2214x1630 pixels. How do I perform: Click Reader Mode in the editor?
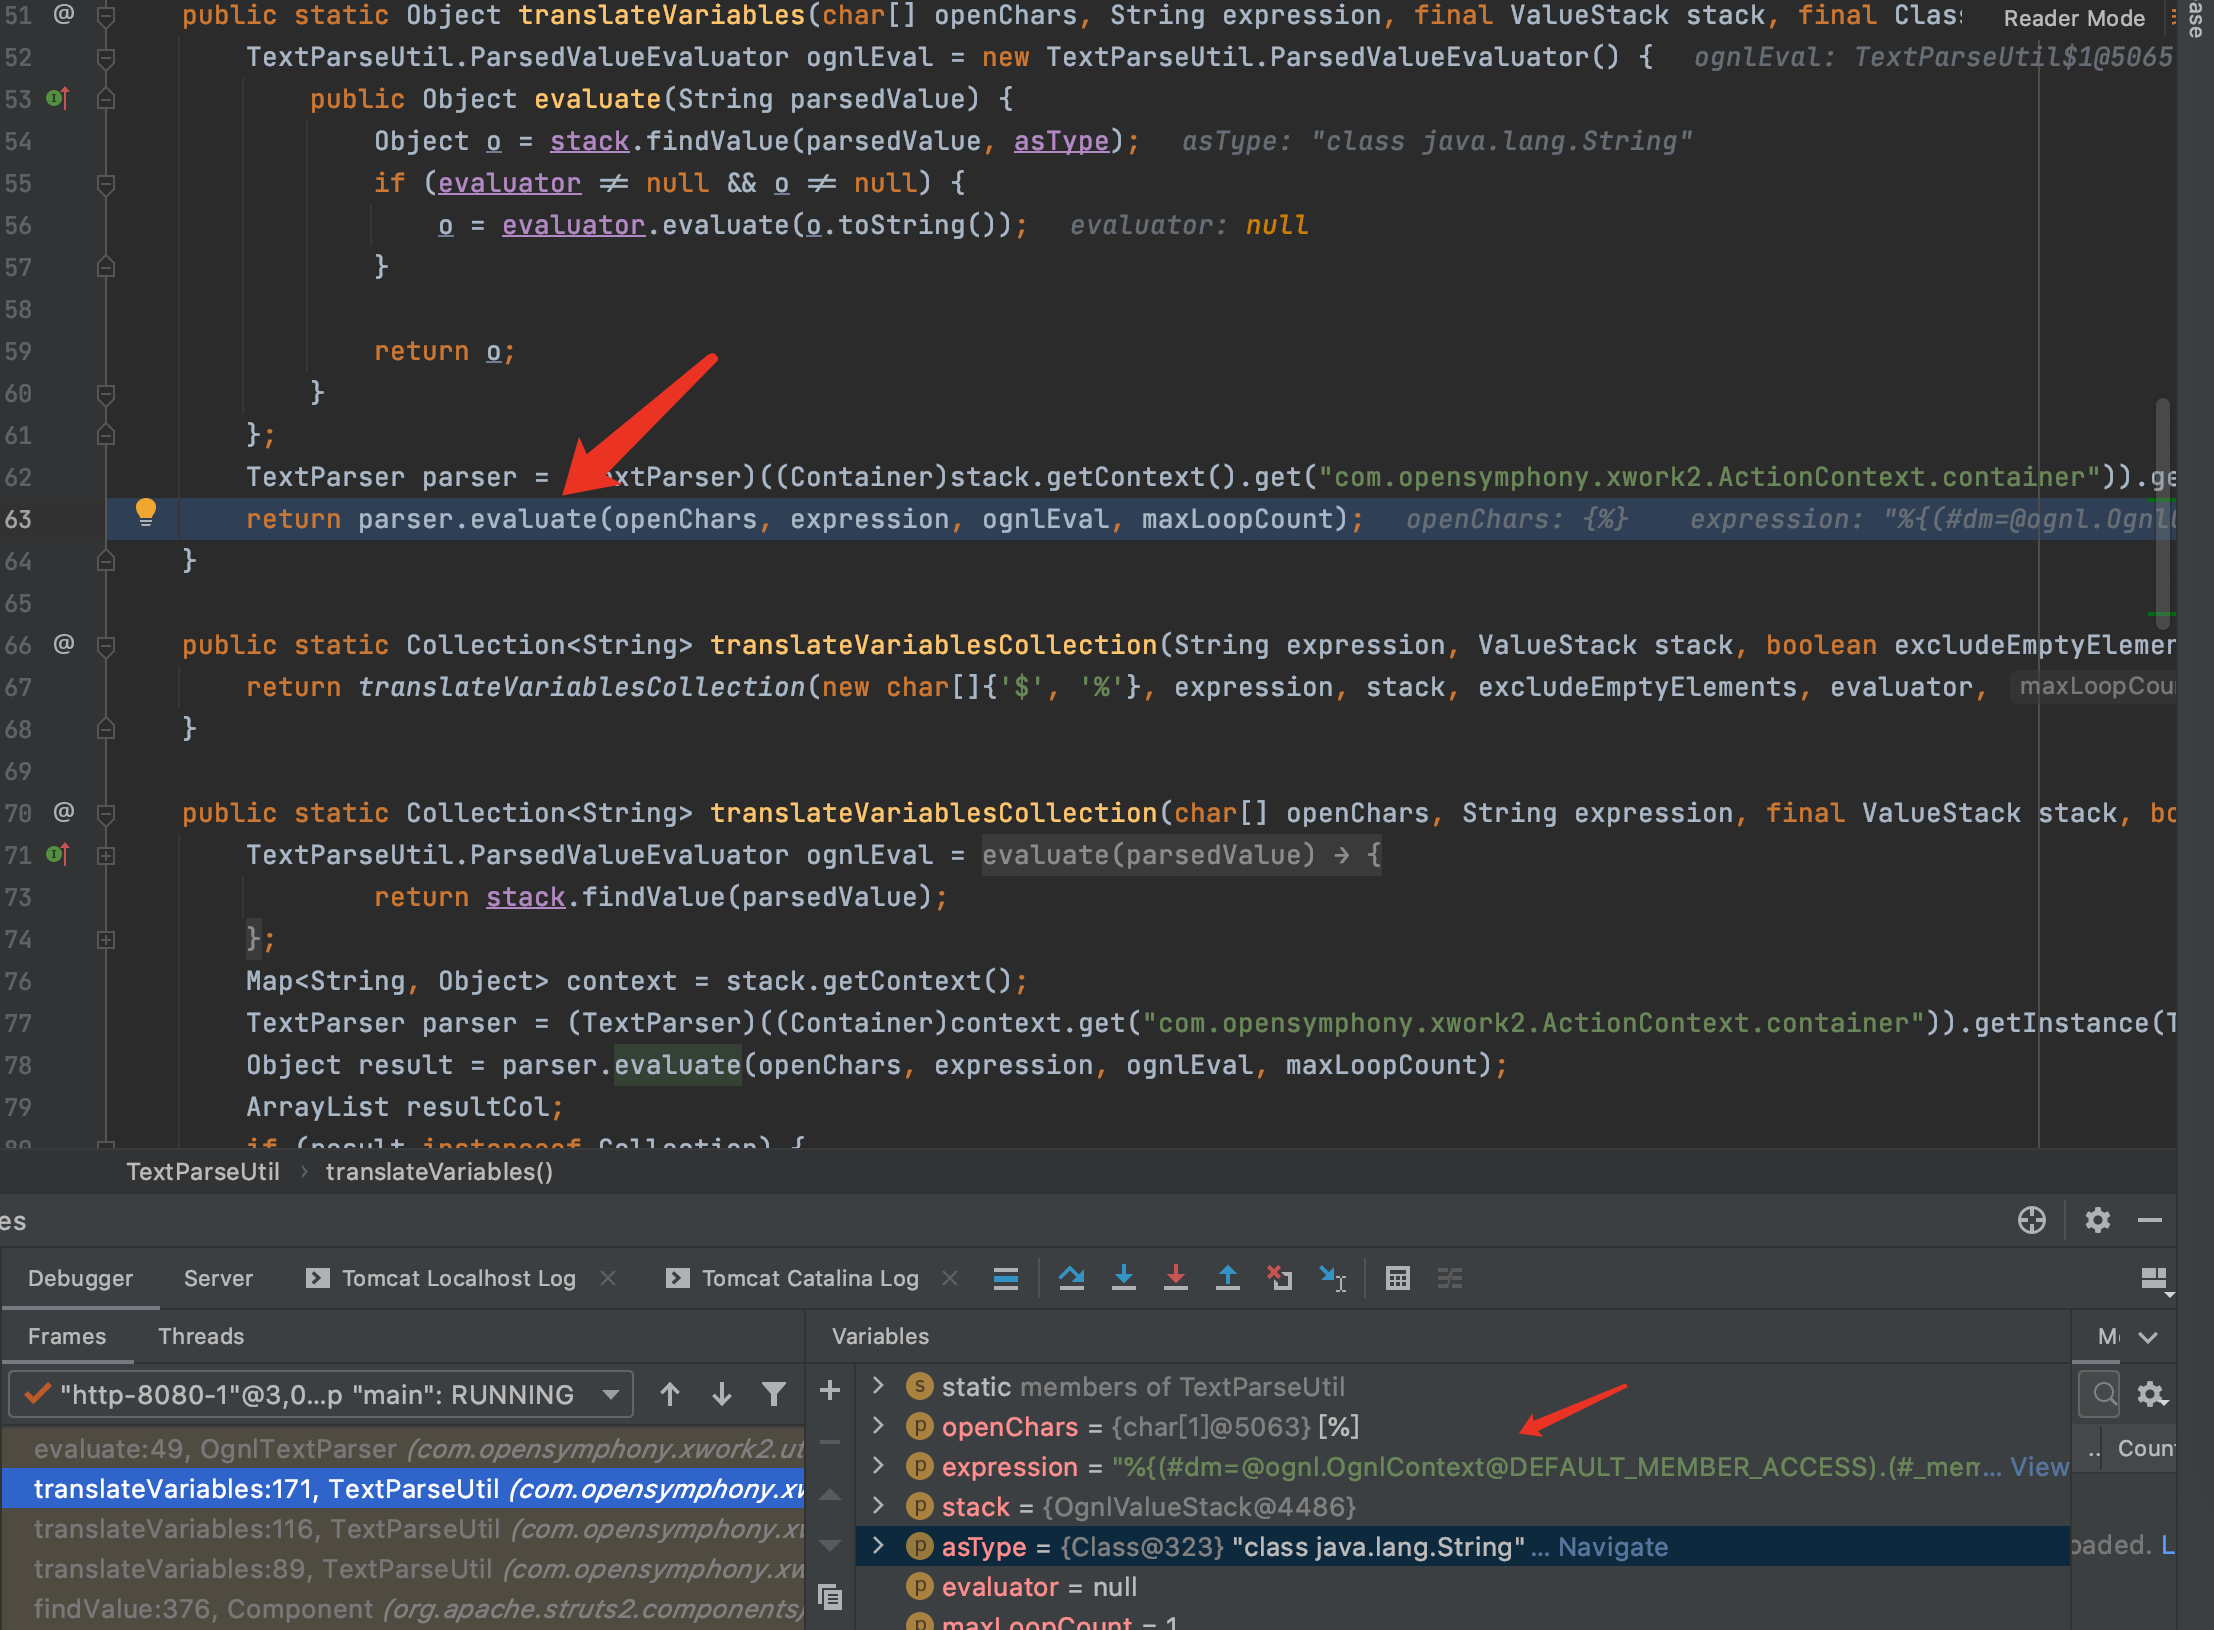pyautogui.click(x=2074, y=18)
